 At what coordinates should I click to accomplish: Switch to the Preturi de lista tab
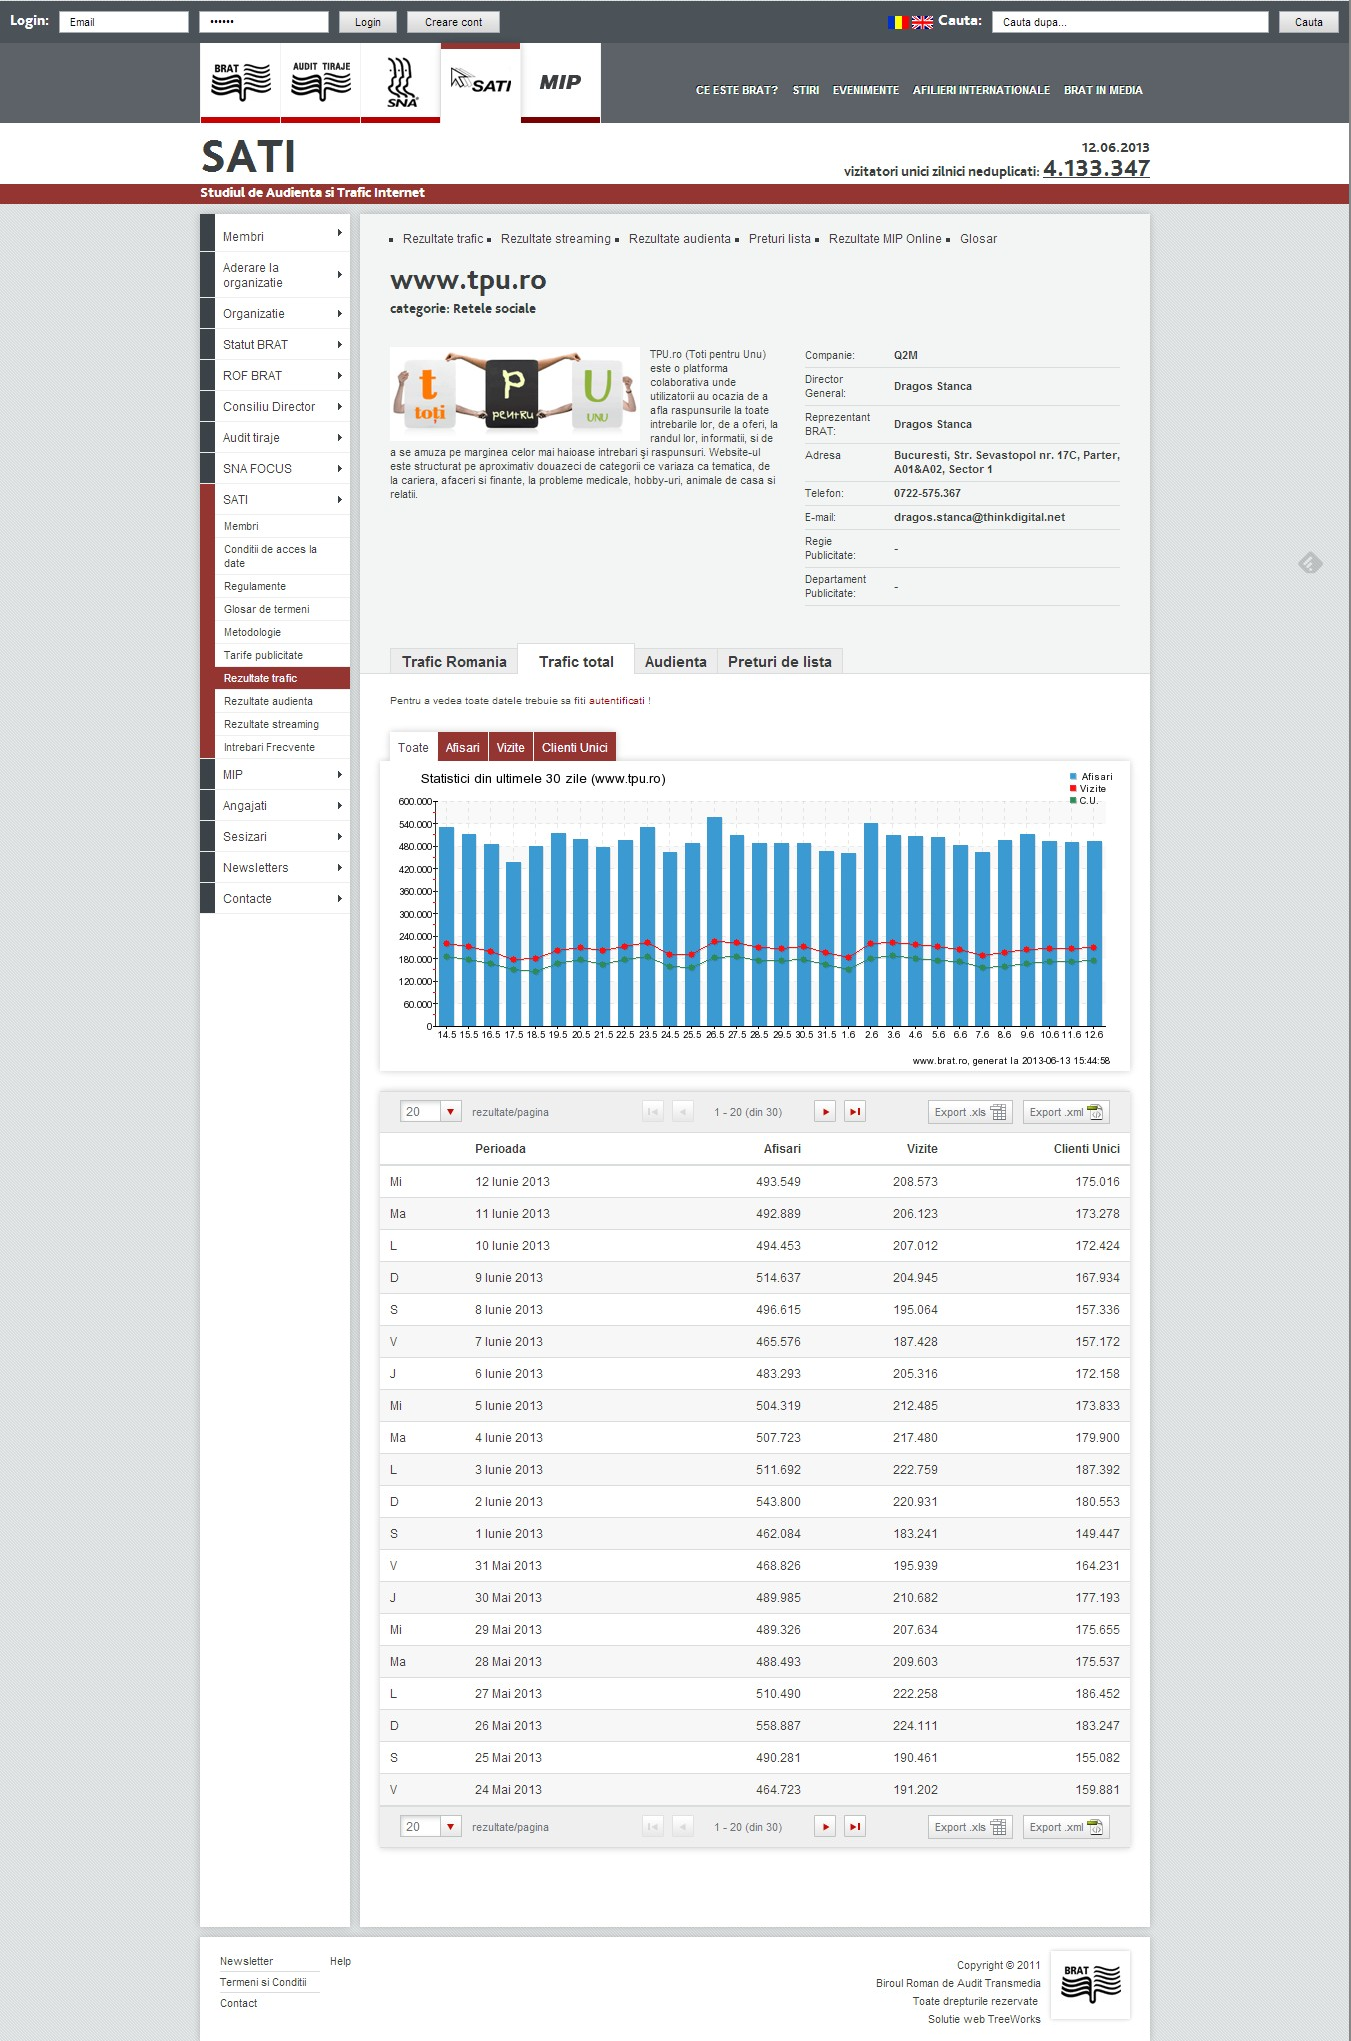(780, 661)
